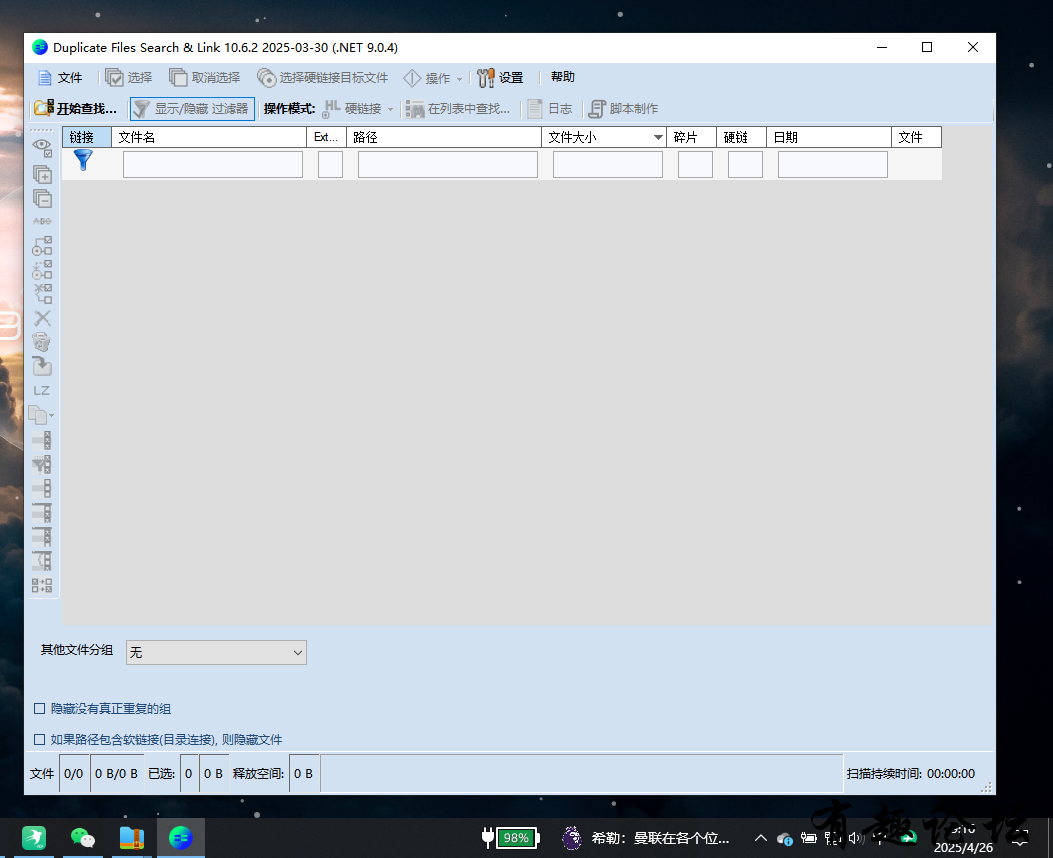Click the recycle bin sidebar icon
The width and height of the screenshot is (1053, 858).
coord(42,342)
